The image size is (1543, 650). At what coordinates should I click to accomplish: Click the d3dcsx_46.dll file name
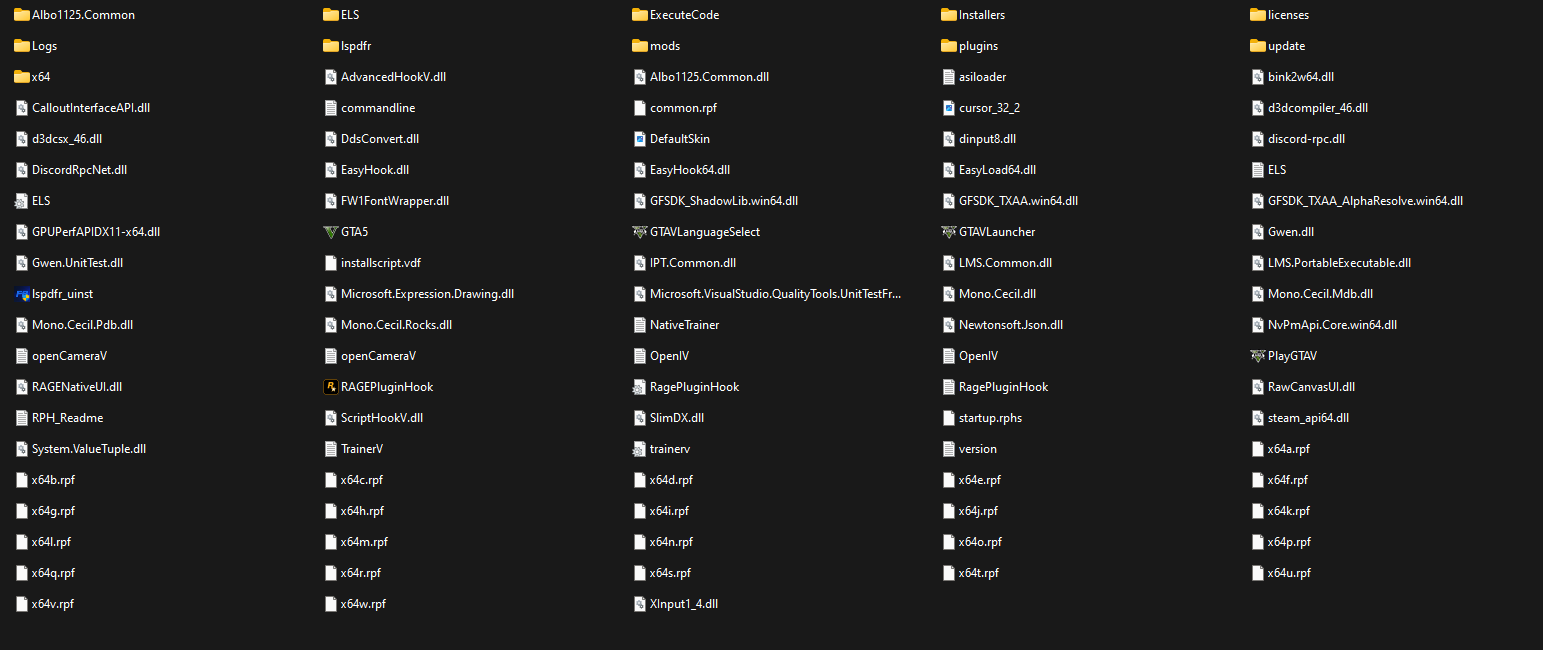pos(67,139)
